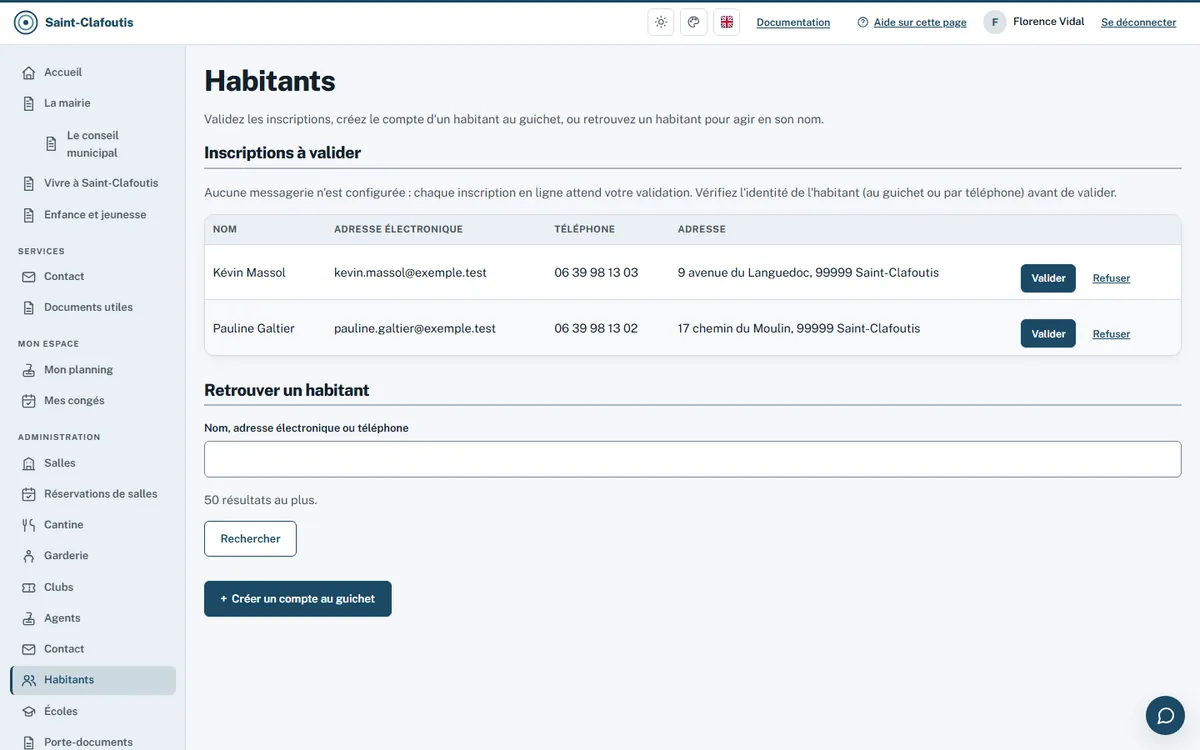Open the Garderie administration page
1200x750 pixels.
click(x=66, y=556)
